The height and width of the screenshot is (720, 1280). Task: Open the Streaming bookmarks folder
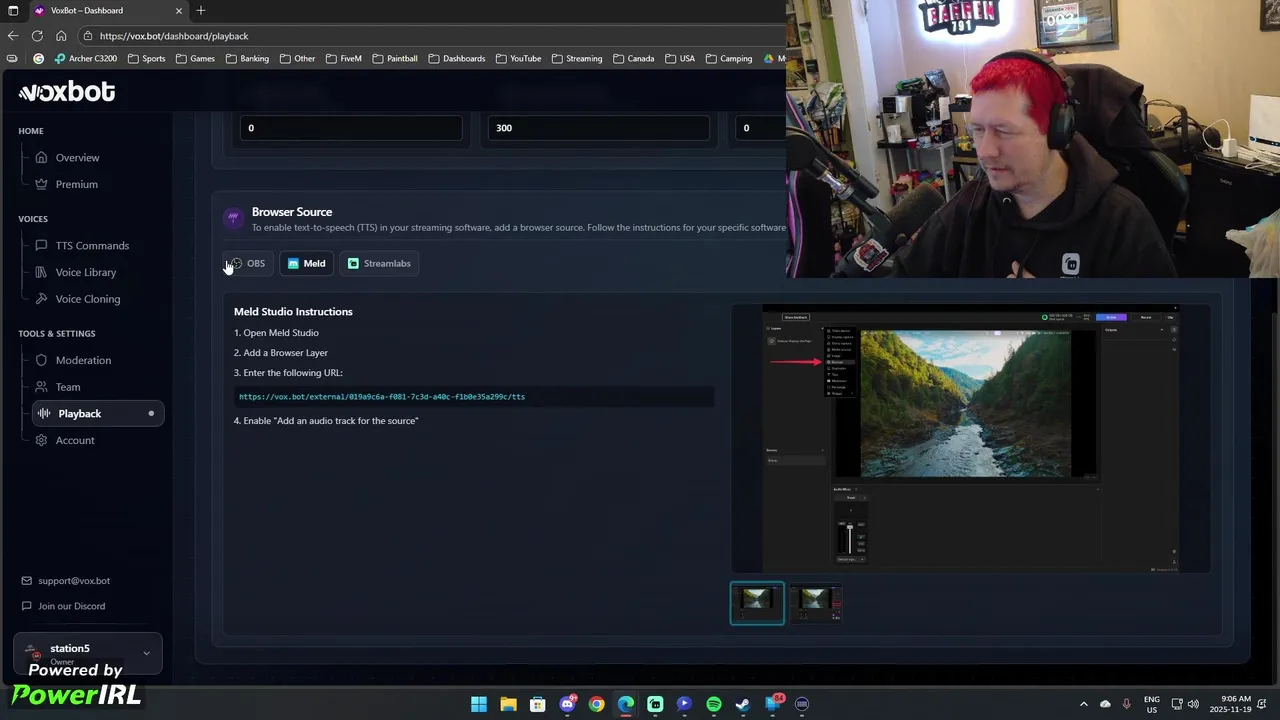coord(576,58)
